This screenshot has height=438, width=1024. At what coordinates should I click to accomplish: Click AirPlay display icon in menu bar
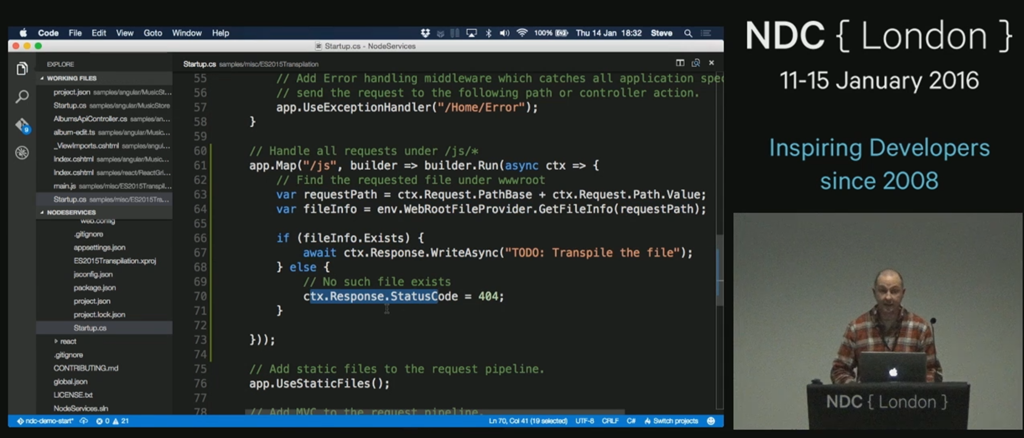[x=472, y=33]
